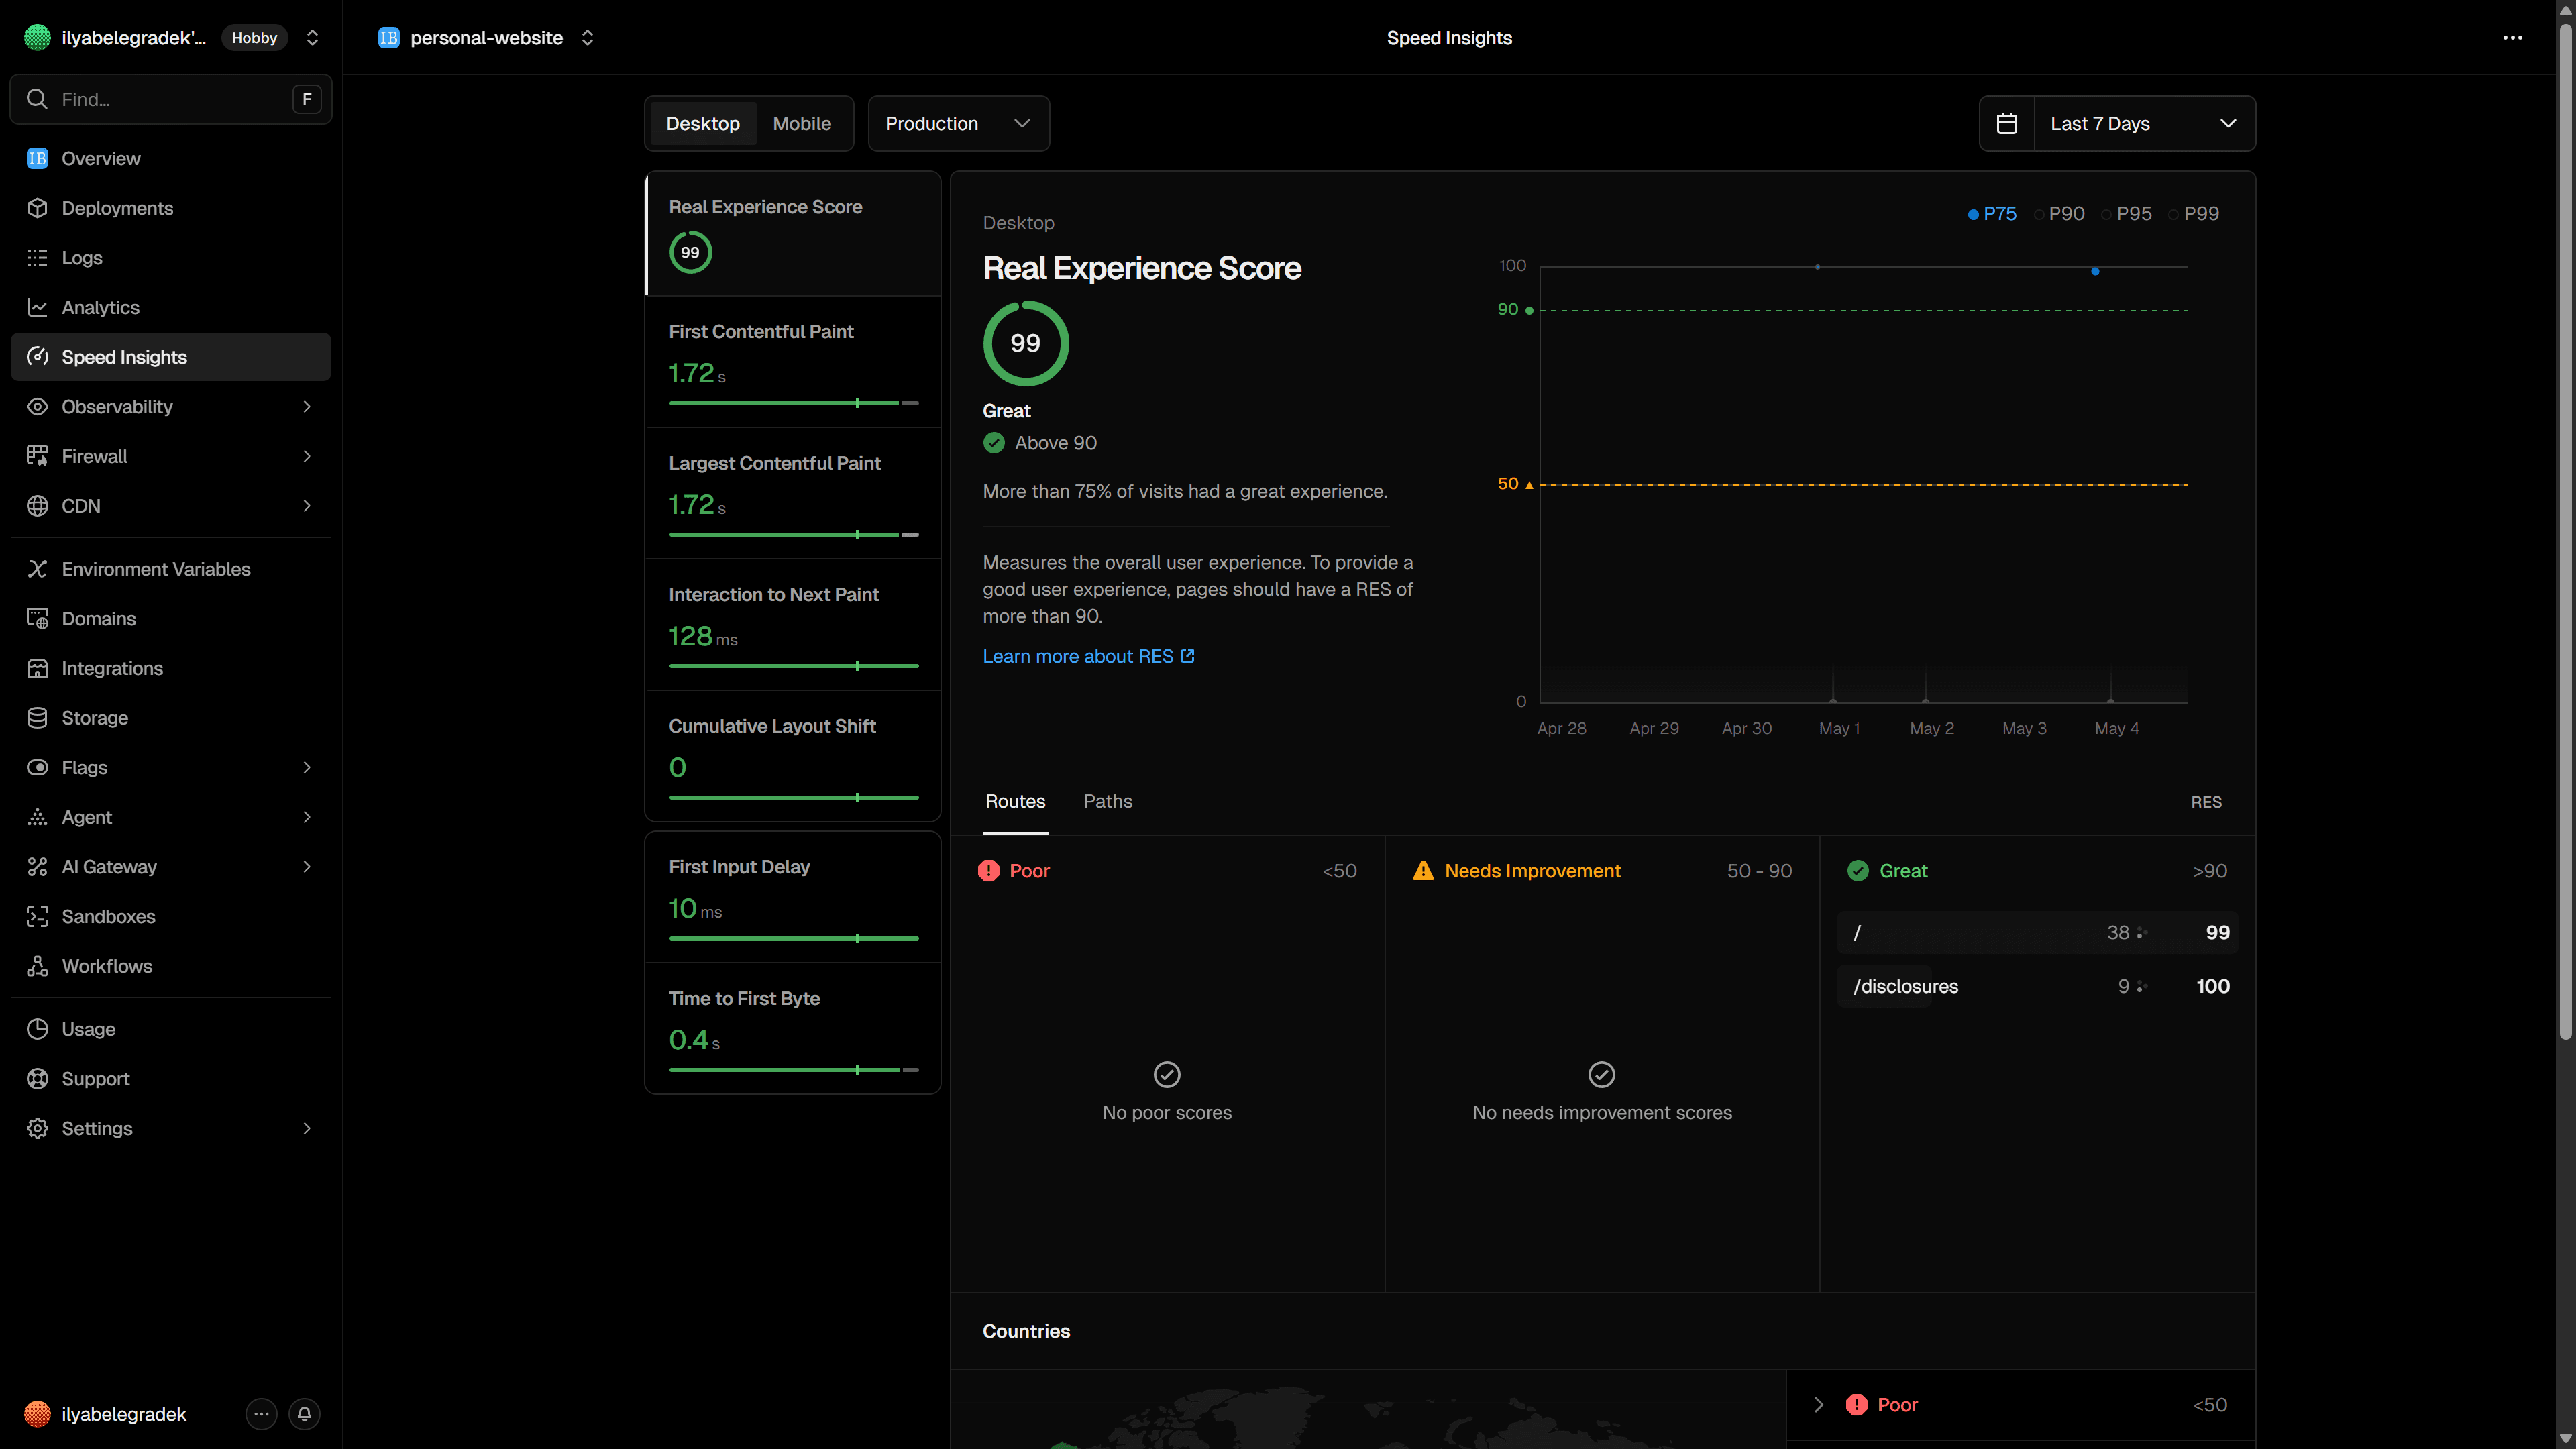Image resolution: width=2576 pixels, height=1449 pixels.
Task: Click the ilyabelegradek user avatar
Action: click(x=37, y=1414)
